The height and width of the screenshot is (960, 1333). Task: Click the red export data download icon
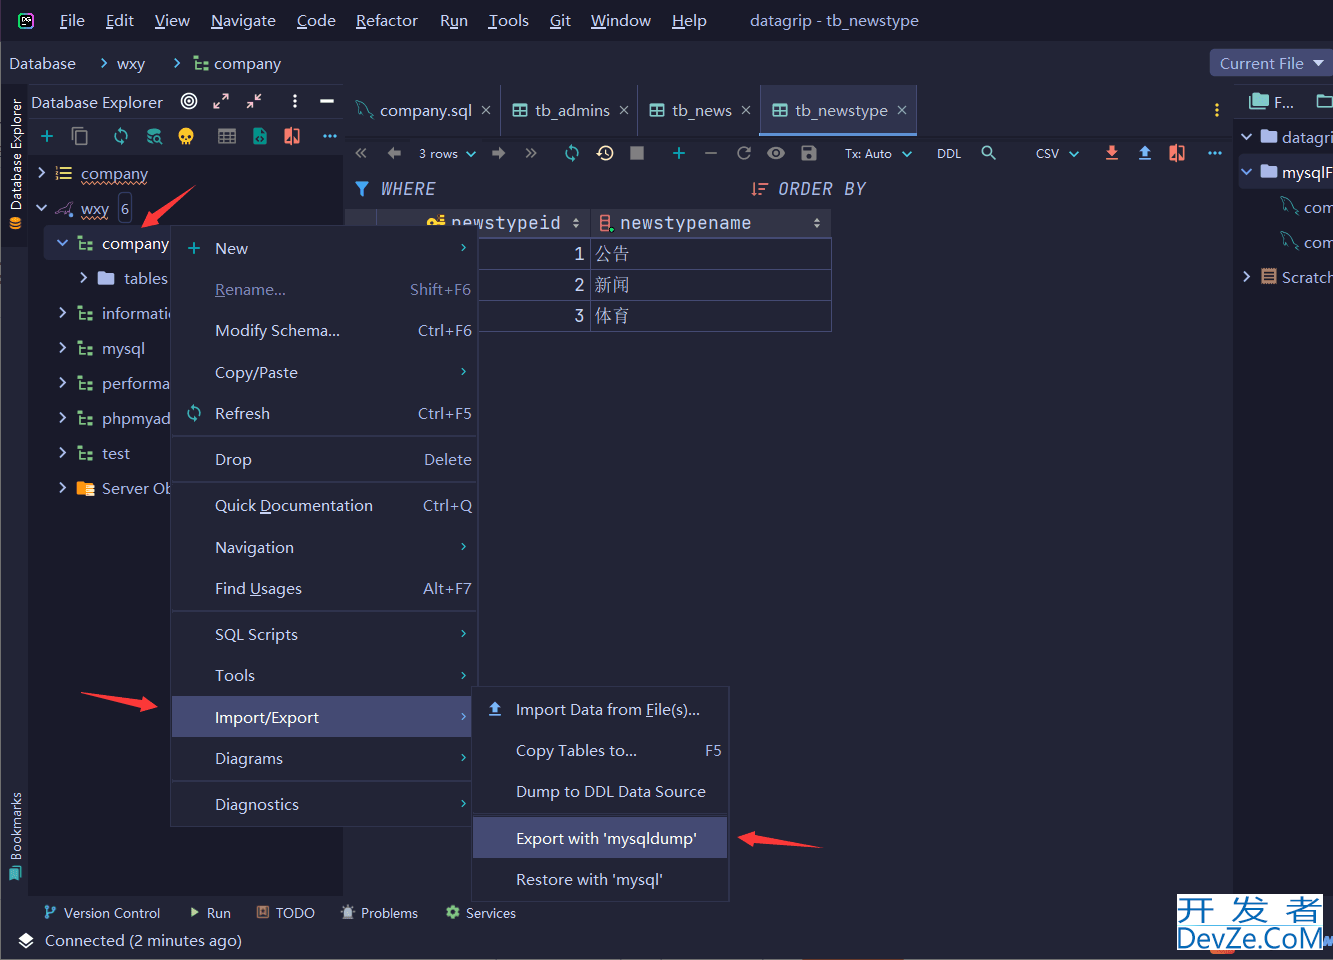pyautogui.click(x=1111, y=153)
